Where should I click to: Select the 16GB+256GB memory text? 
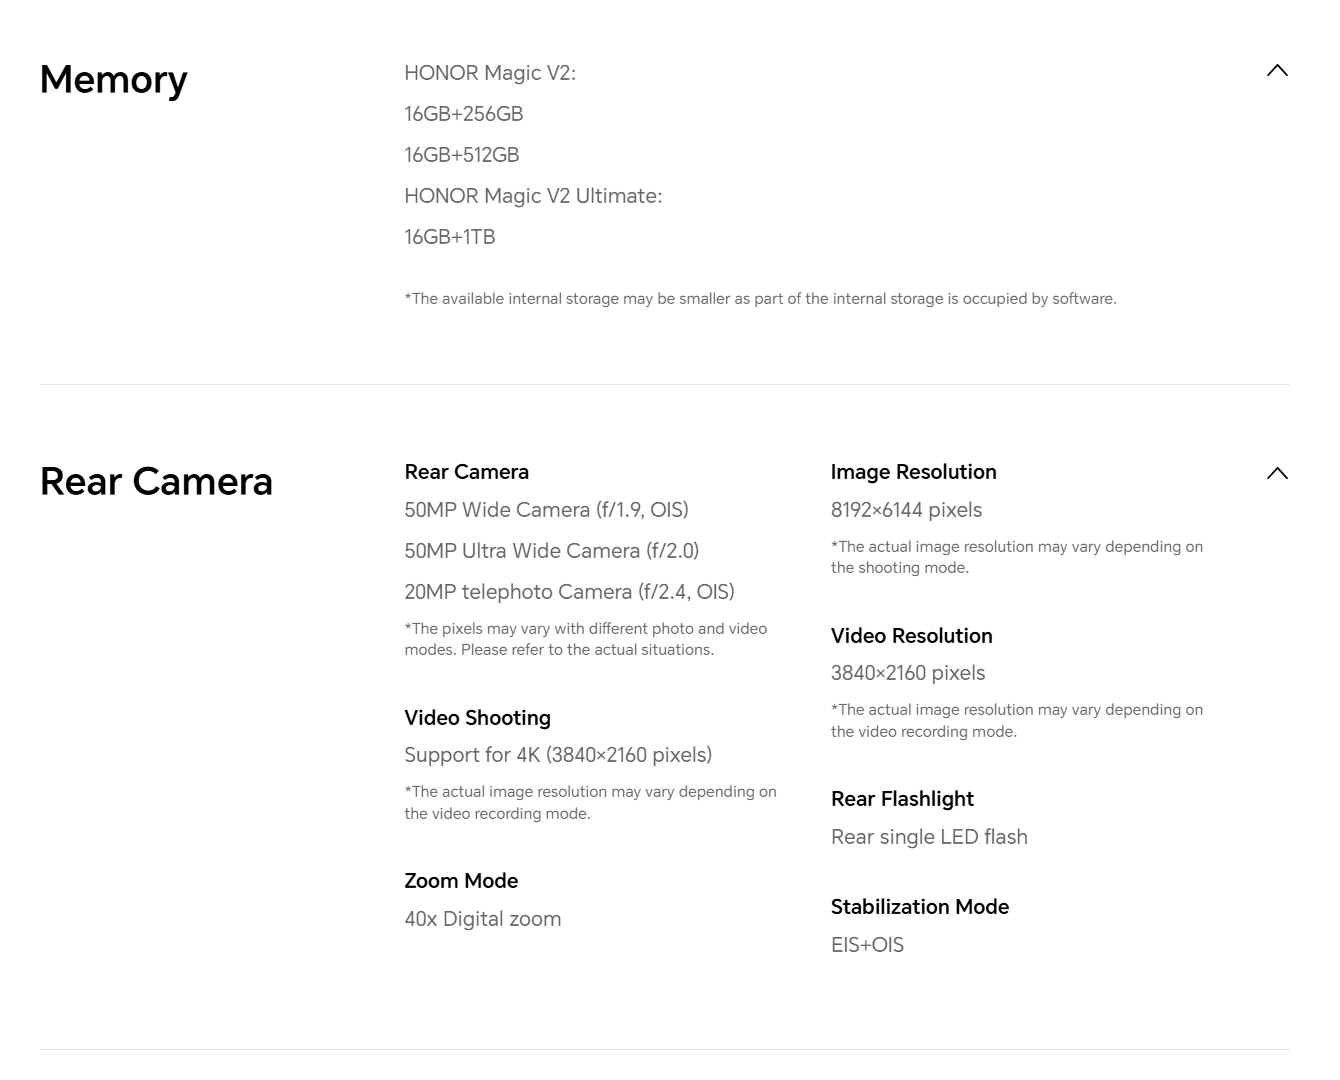coord(464,114)
